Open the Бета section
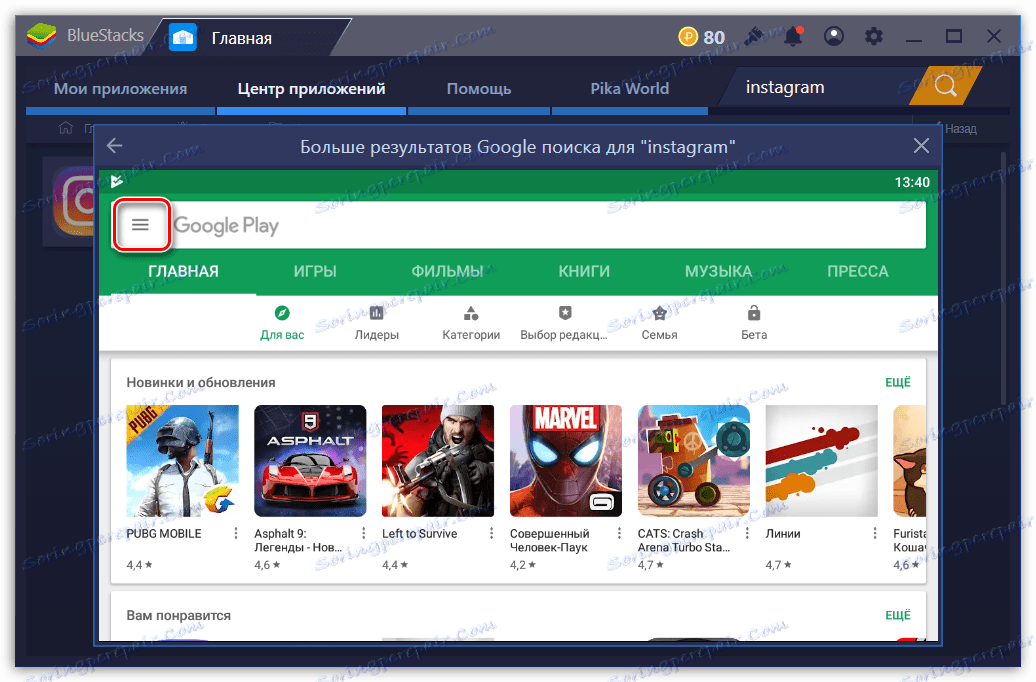 click(x=753, y=322)
